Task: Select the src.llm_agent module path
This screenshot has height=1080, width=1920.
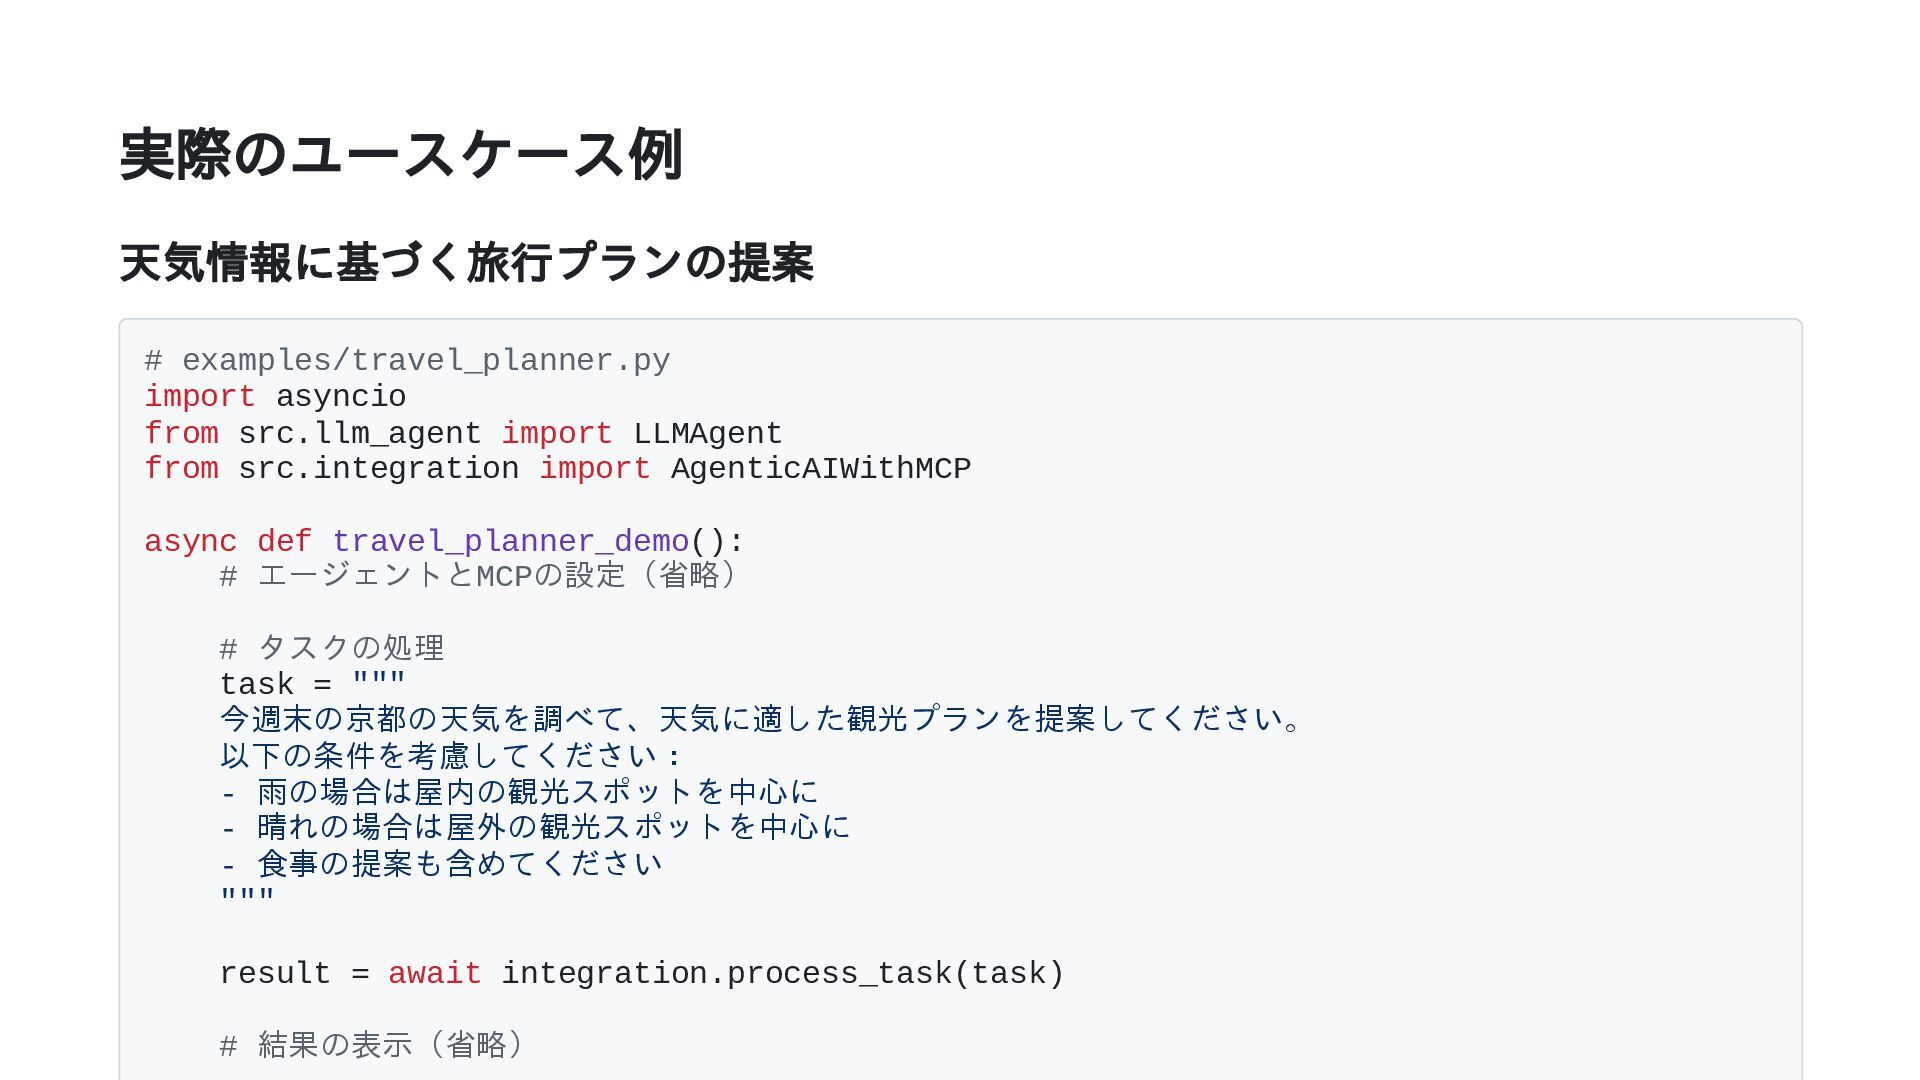Action: click(359, 434)
